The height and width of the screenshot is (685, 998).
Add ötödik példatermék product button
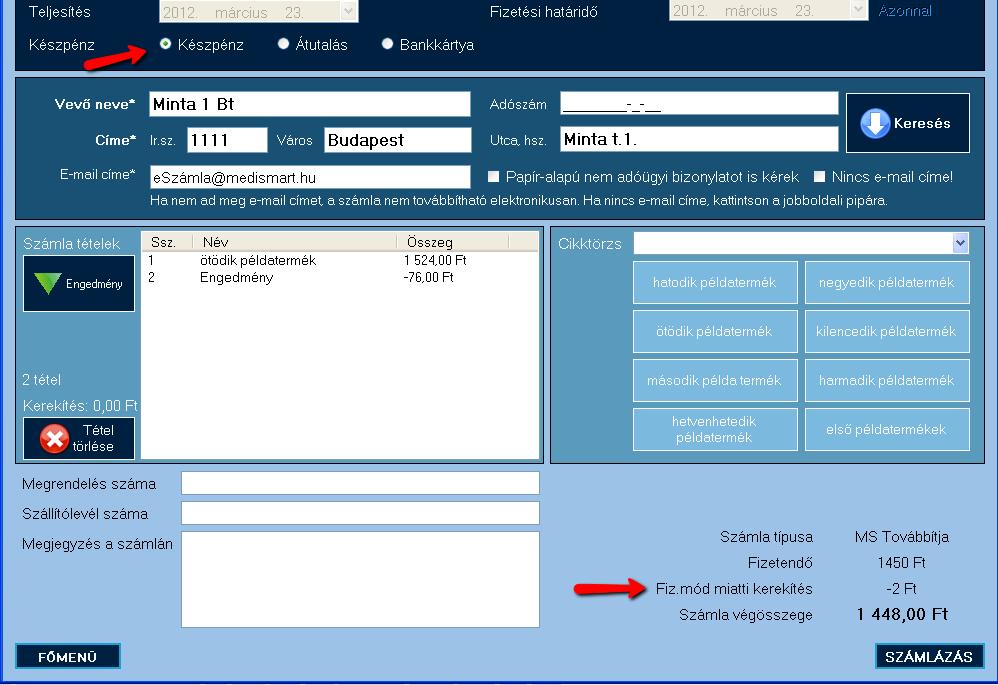pyautogui.click(x=715, y=331)
